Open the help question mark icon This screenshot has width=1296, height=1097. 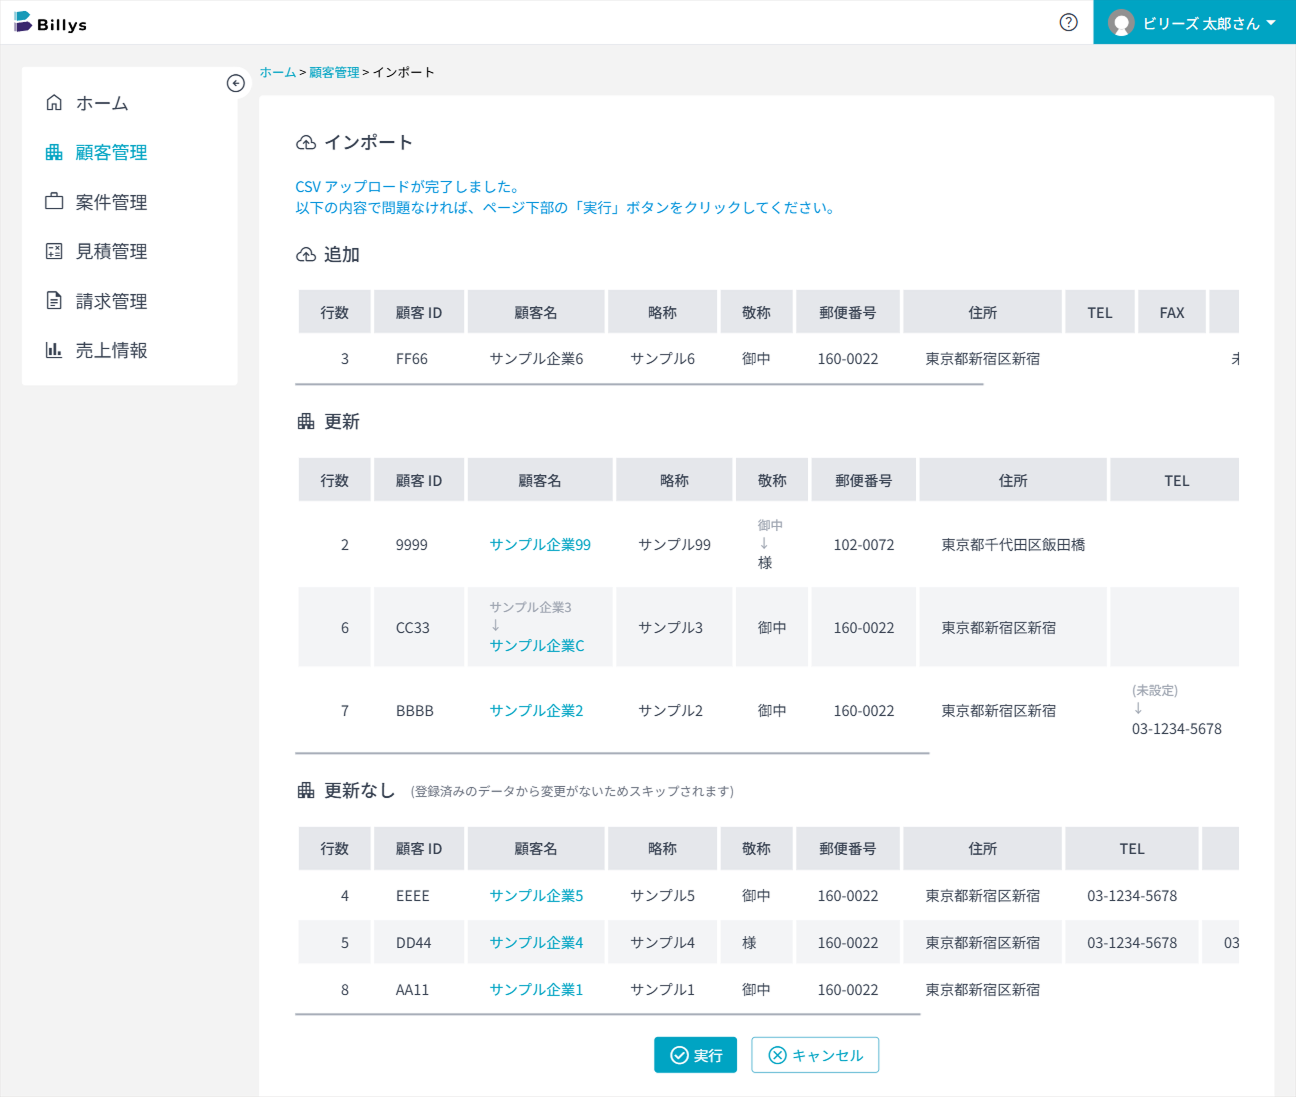point(1069,22)
